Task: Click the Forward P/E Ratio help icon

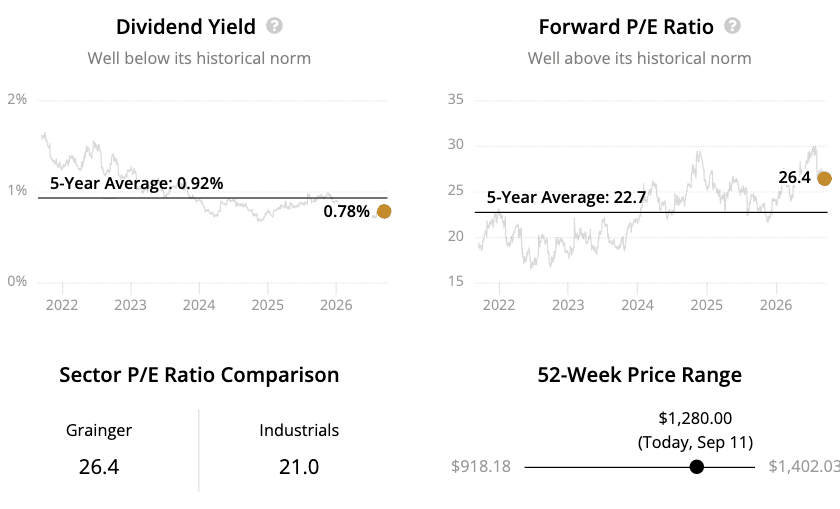Action: pos(732,26)
